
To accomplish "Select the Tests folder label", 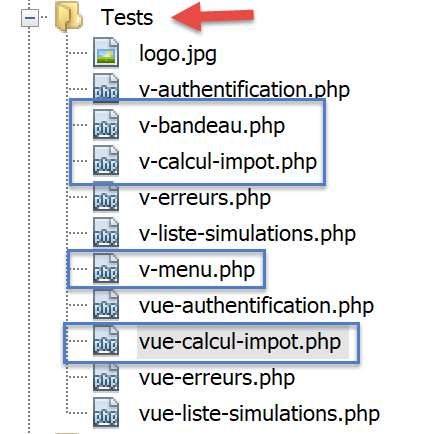I will pos(127,17).
